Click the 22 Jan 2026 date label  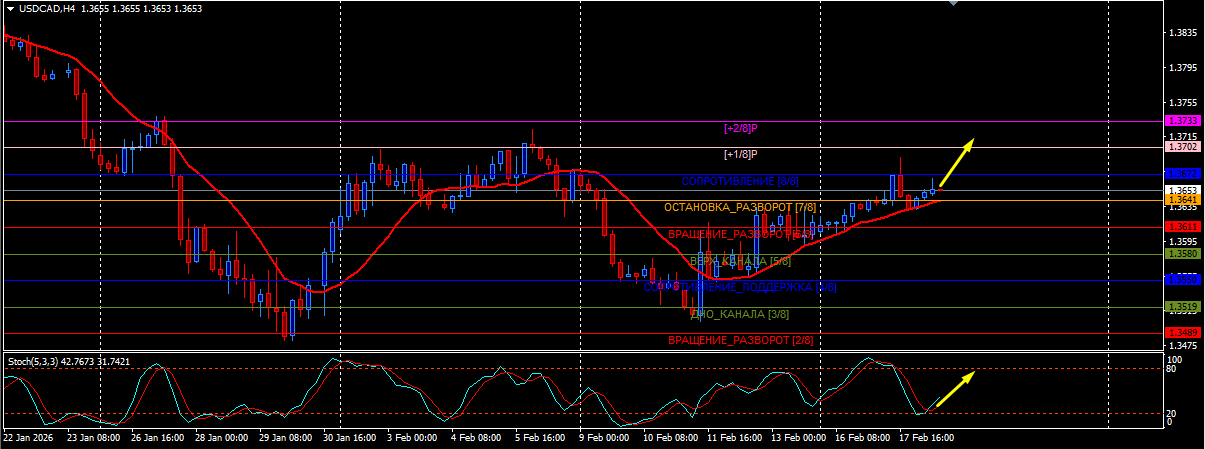(29, 437)
